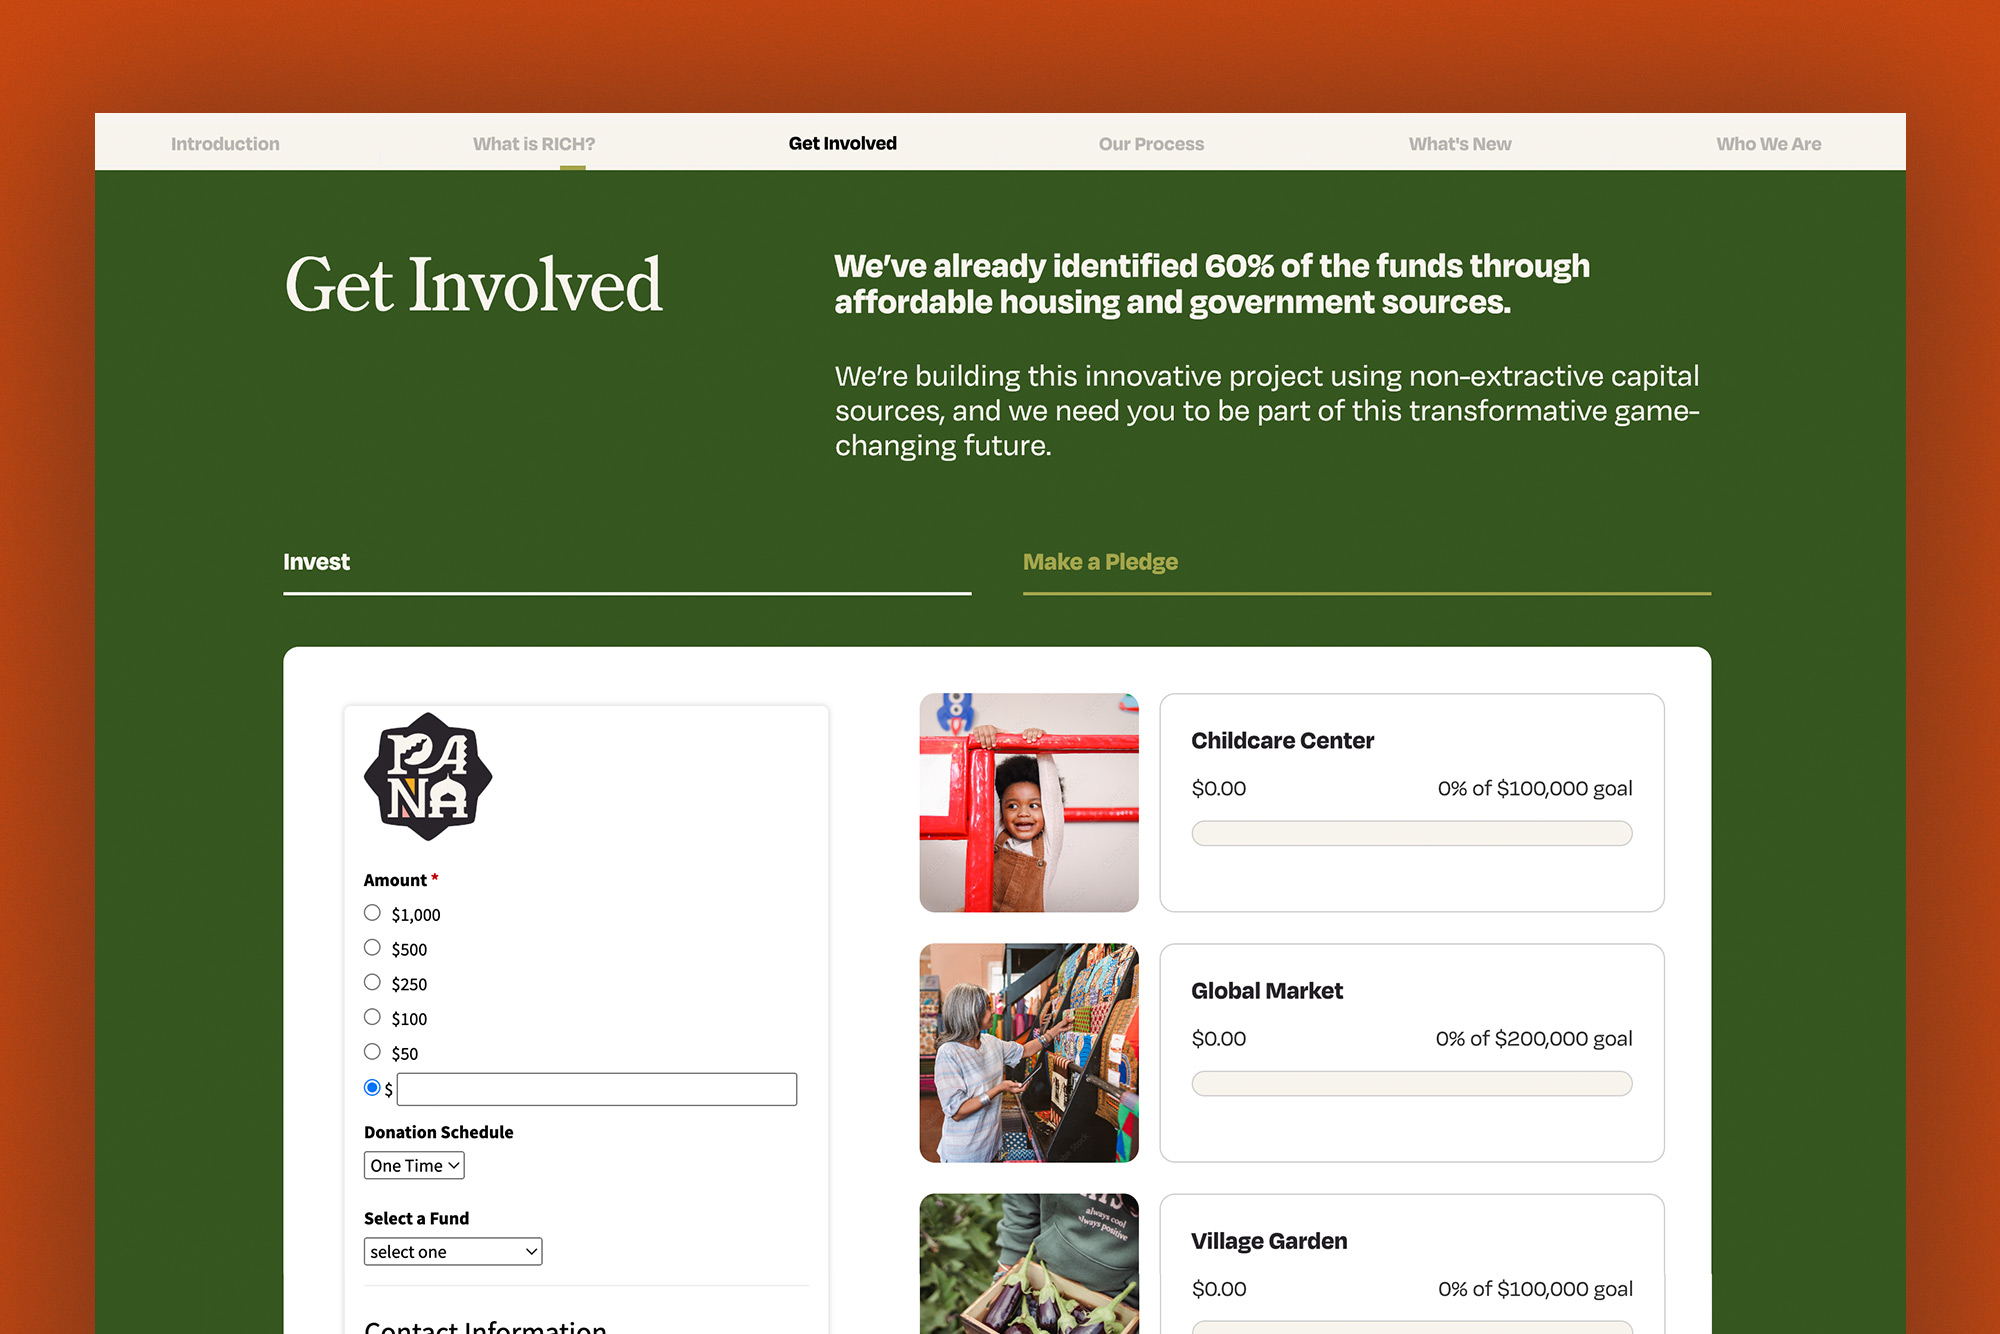
Task: Focus the custom dollar amount input field
Action: click(x=597, y=1089)
